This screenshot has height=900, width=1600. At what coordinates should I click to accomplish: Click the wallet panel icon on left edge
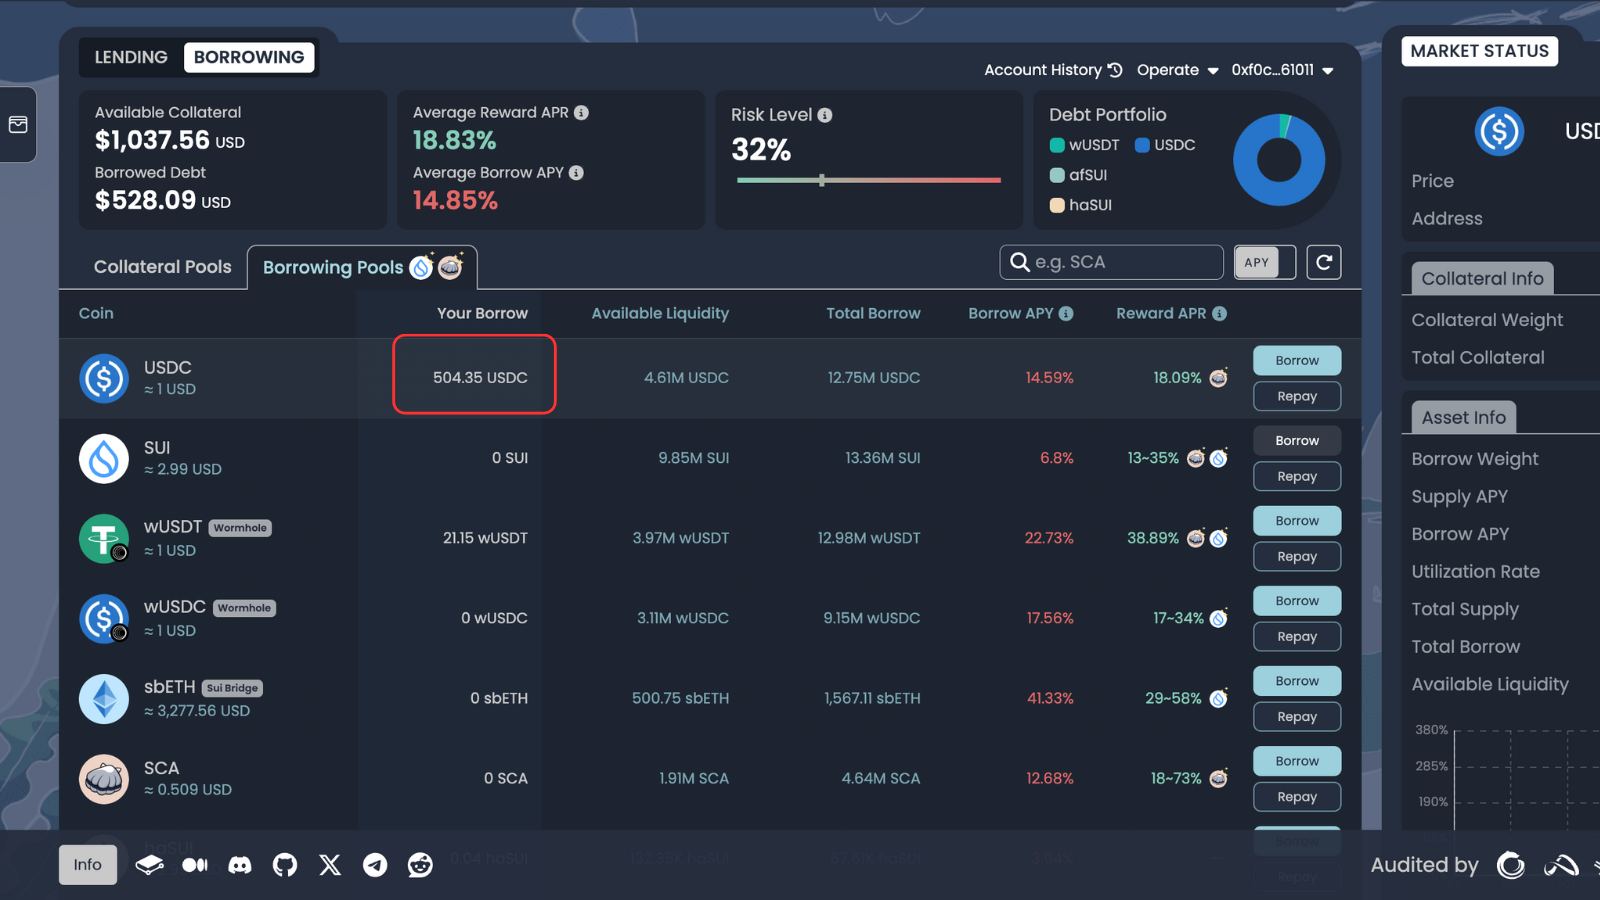point(18,124)
